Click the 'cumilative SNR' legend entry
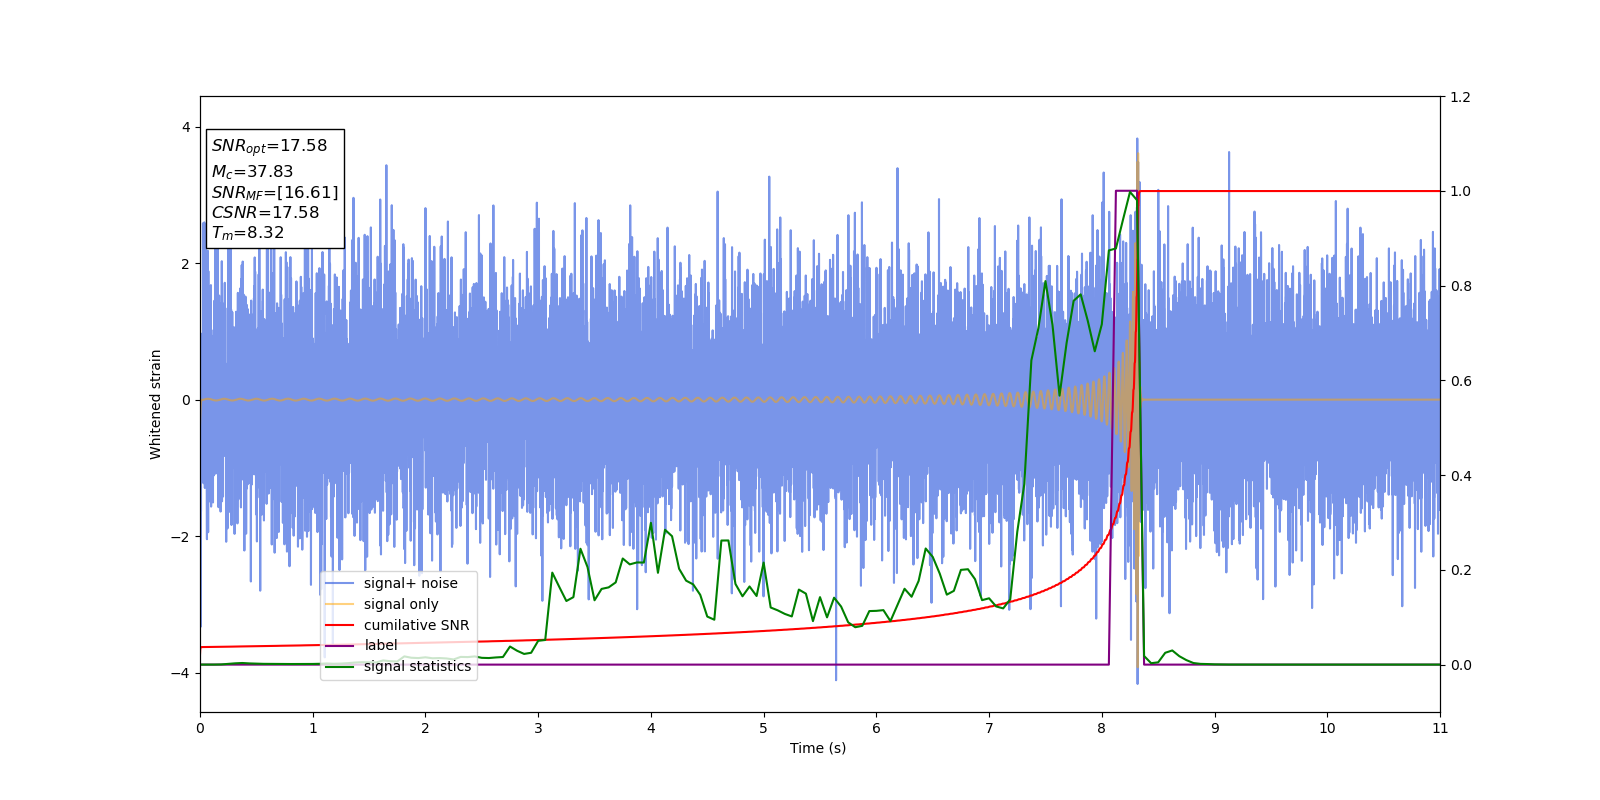The height and width of the screenshot is (800, 1600). [x=397, y=625]
